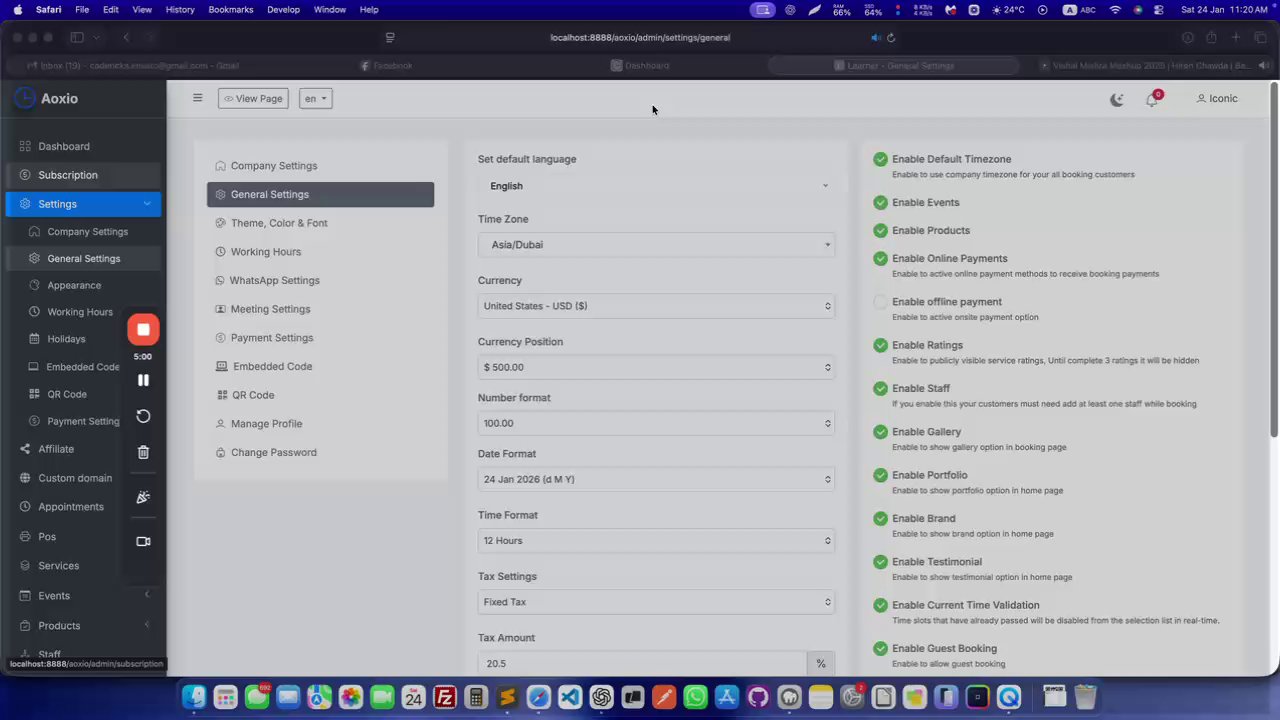Viewport: 1280px width, 720px height.
Task: Open the Currency dropdown
Action: [x=657, y=306]
